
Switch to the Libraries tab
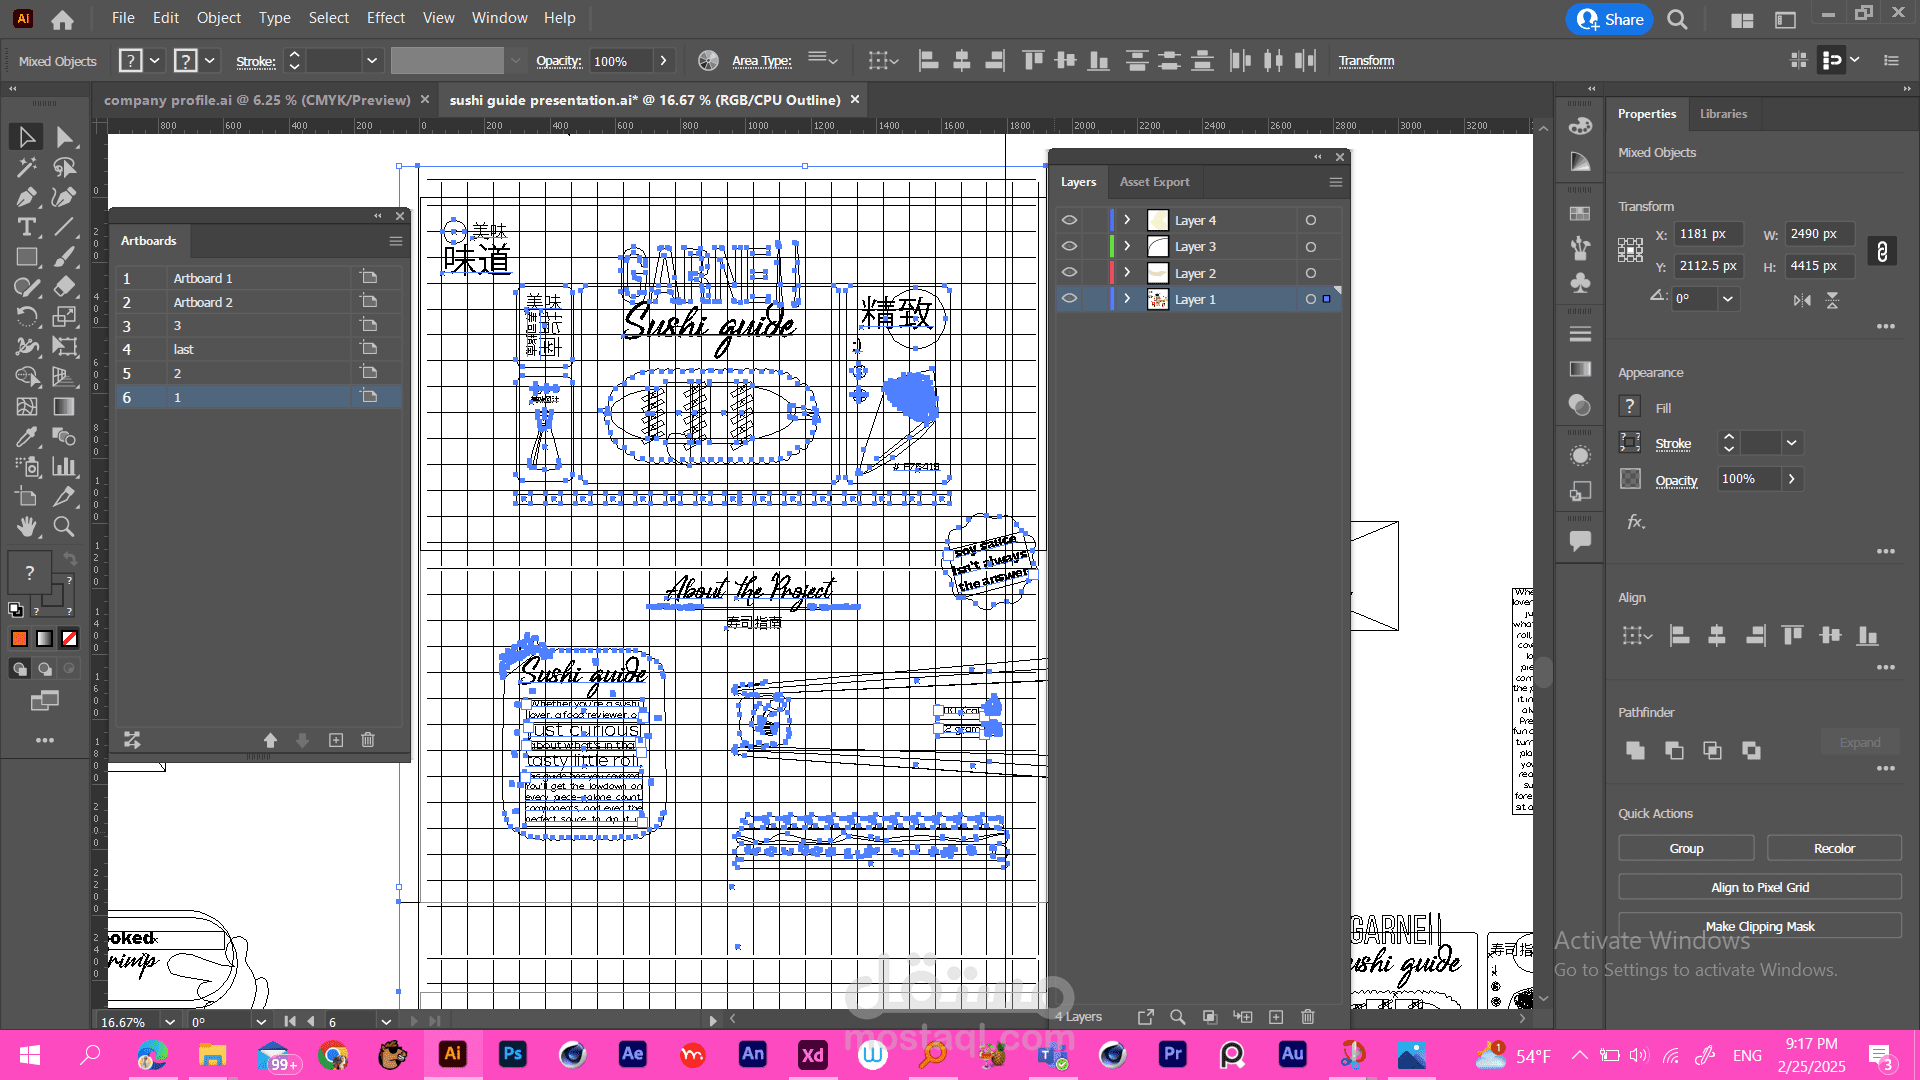pyautogui.click(x=1723, y=114)
